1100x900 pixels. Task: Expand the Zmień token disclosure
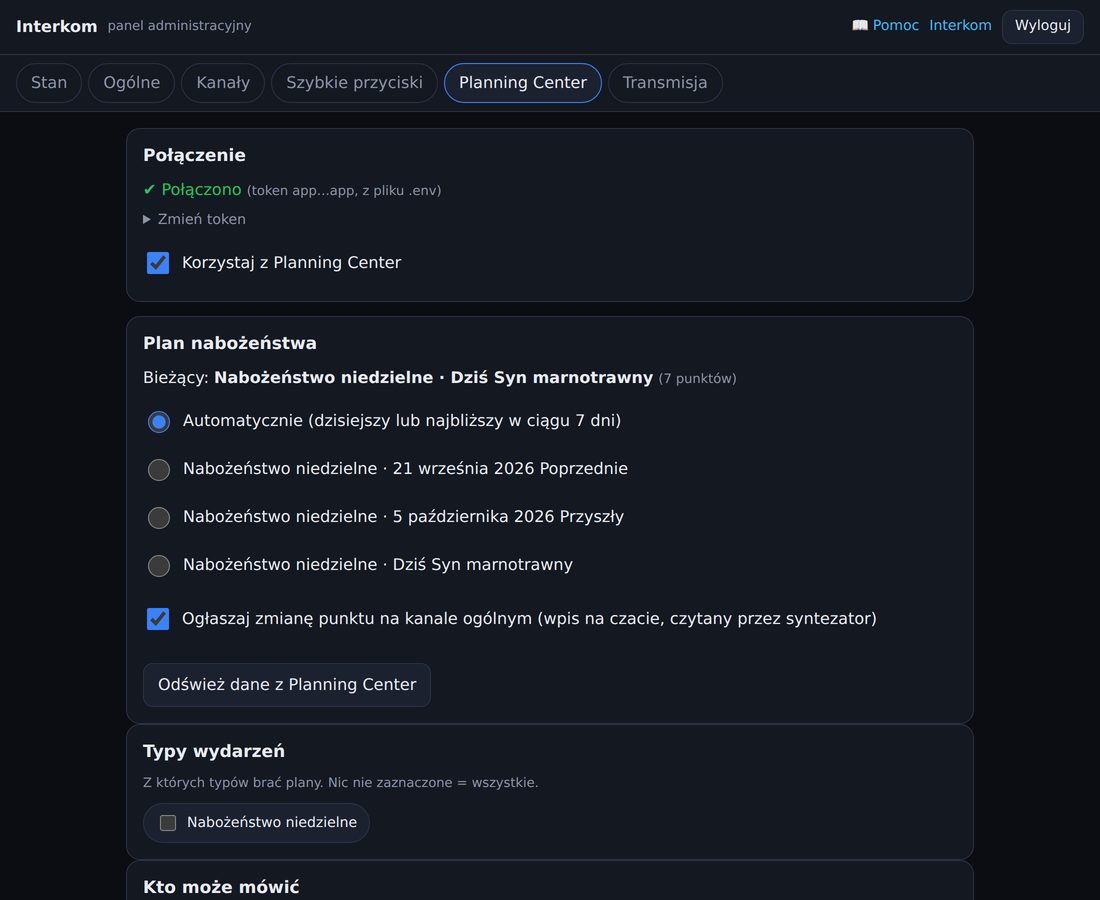click(194, 219)
